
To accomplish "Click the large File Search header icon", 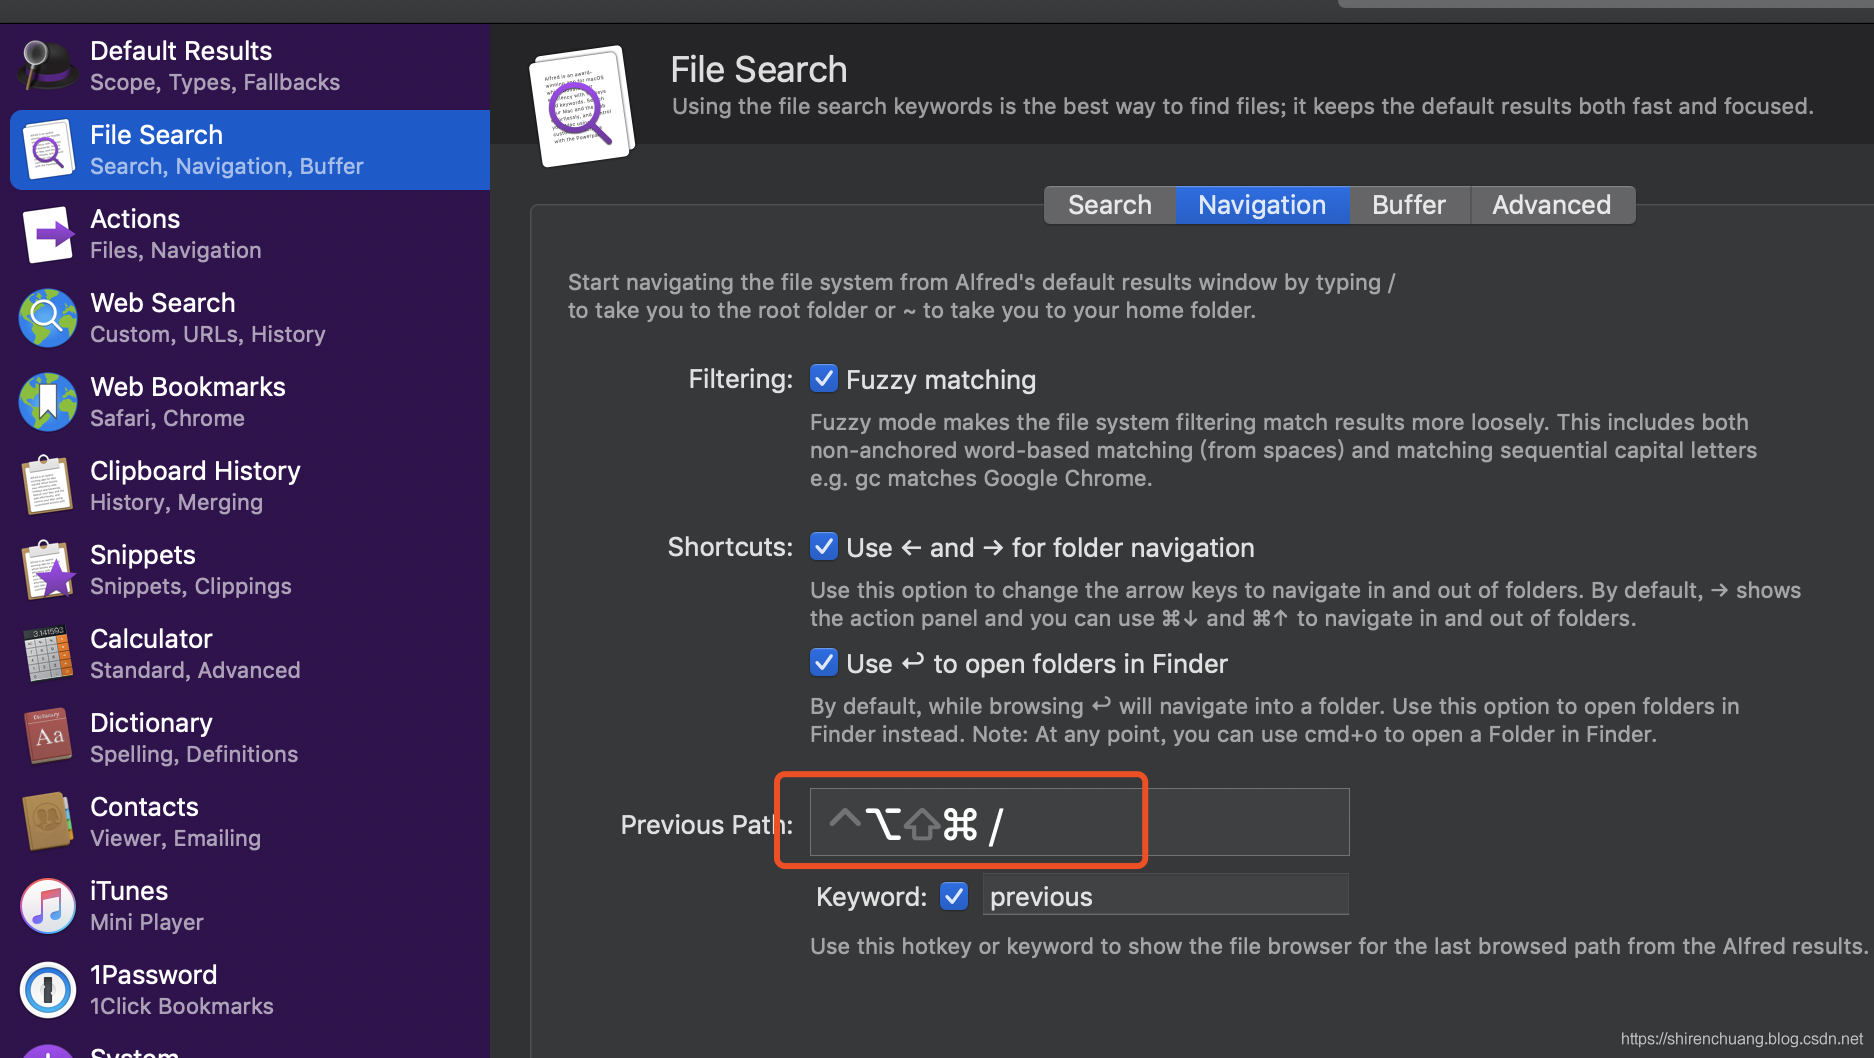I will click(x=582, y=106).
